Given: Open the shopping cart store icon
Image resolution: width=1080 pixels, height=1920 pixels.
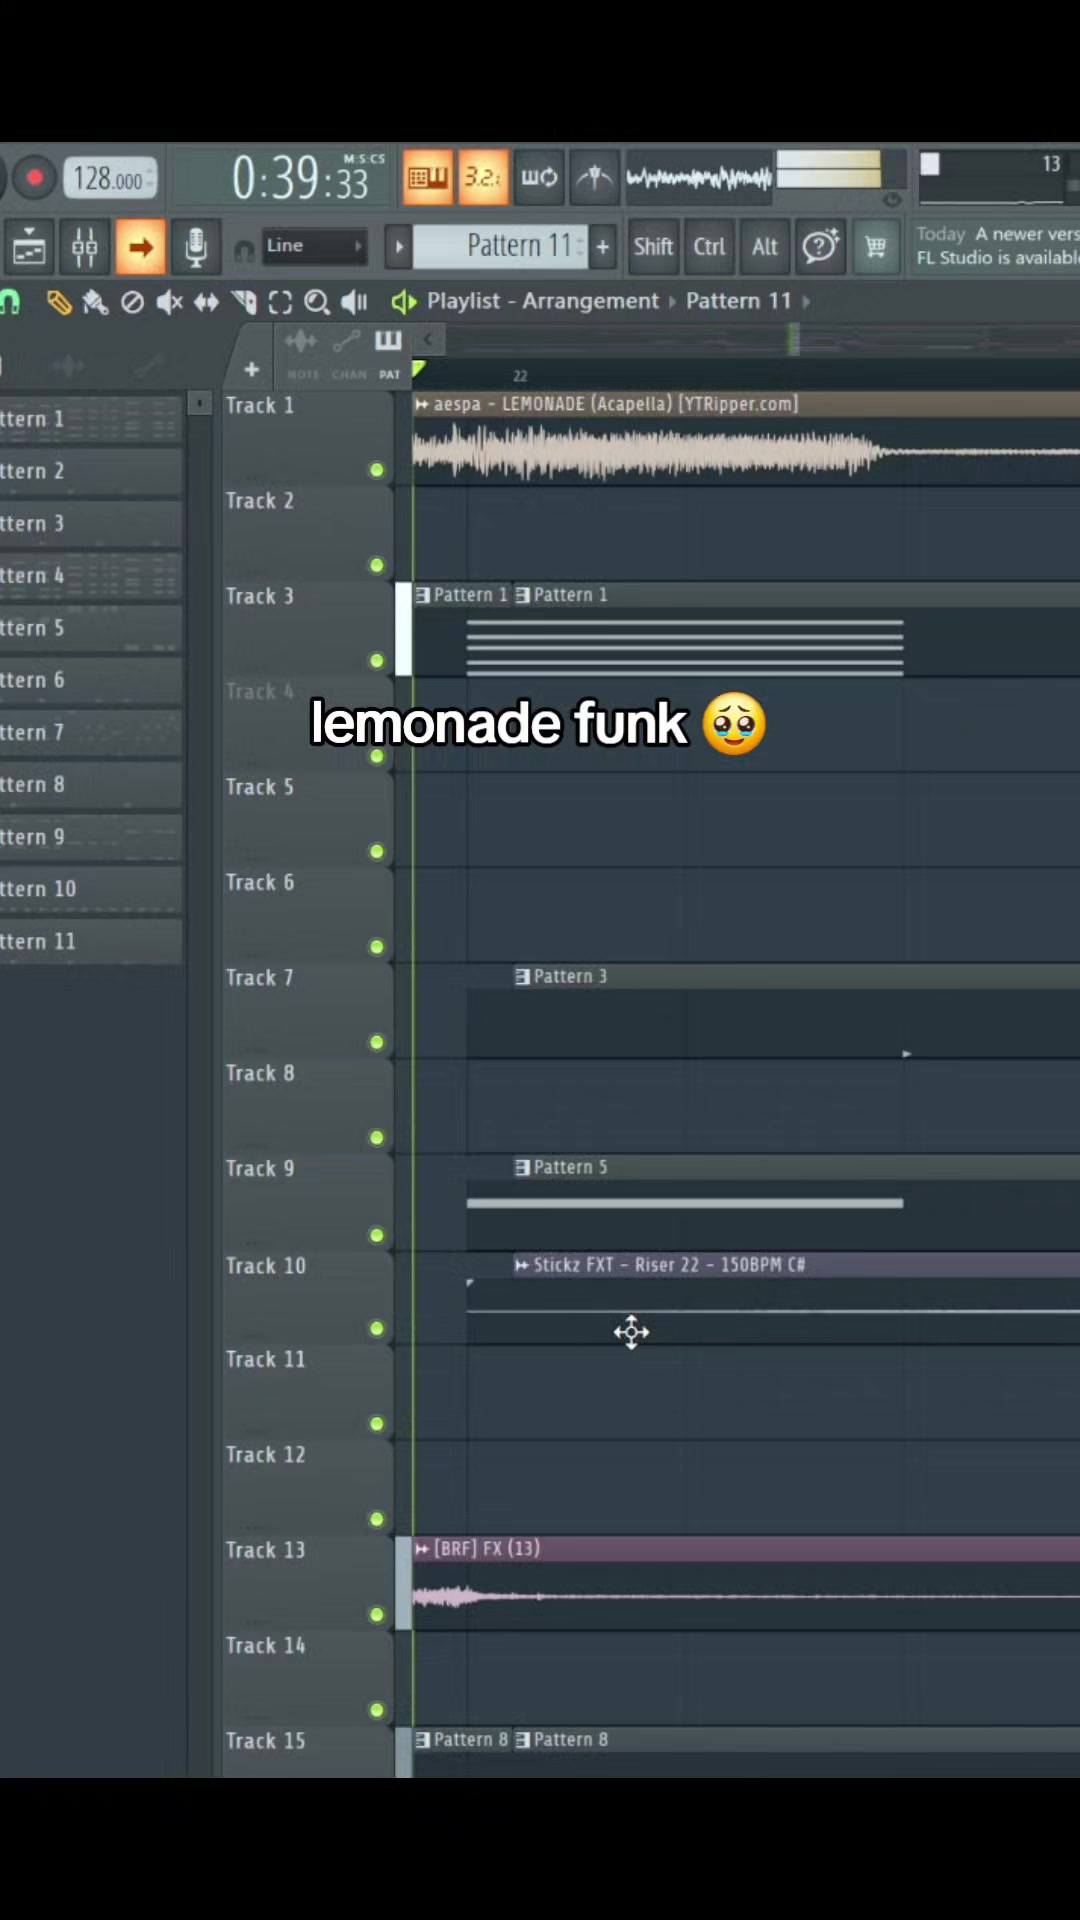Looking at the screenshot, I should [x=876, y=247].
